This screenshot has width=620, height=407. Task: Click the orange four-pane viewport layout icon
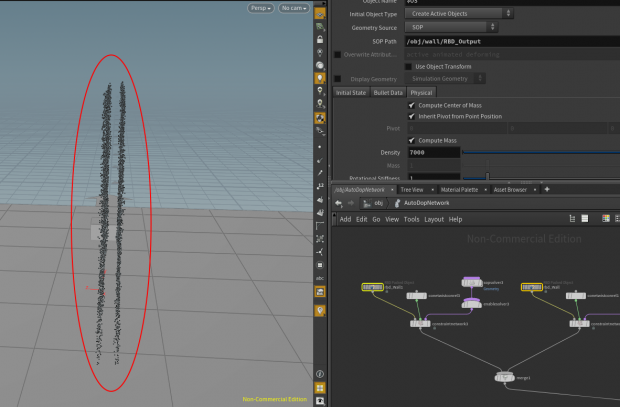point(320,388)
